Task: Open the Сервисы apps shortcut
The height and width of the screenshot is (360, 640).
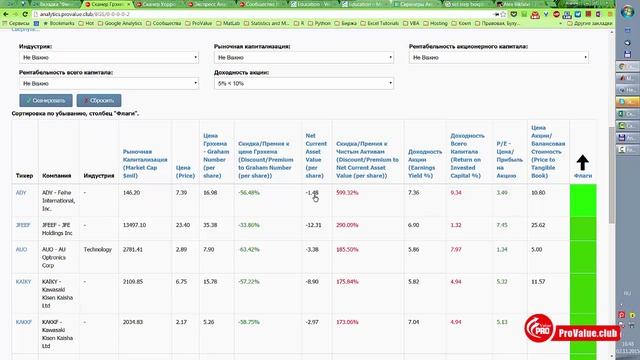Action: coord(16,23)
